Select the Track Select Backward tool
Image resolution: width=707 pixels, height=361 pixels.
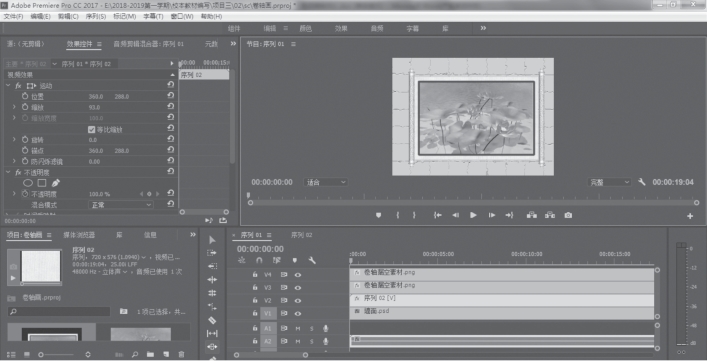click(x=212, y=266)
